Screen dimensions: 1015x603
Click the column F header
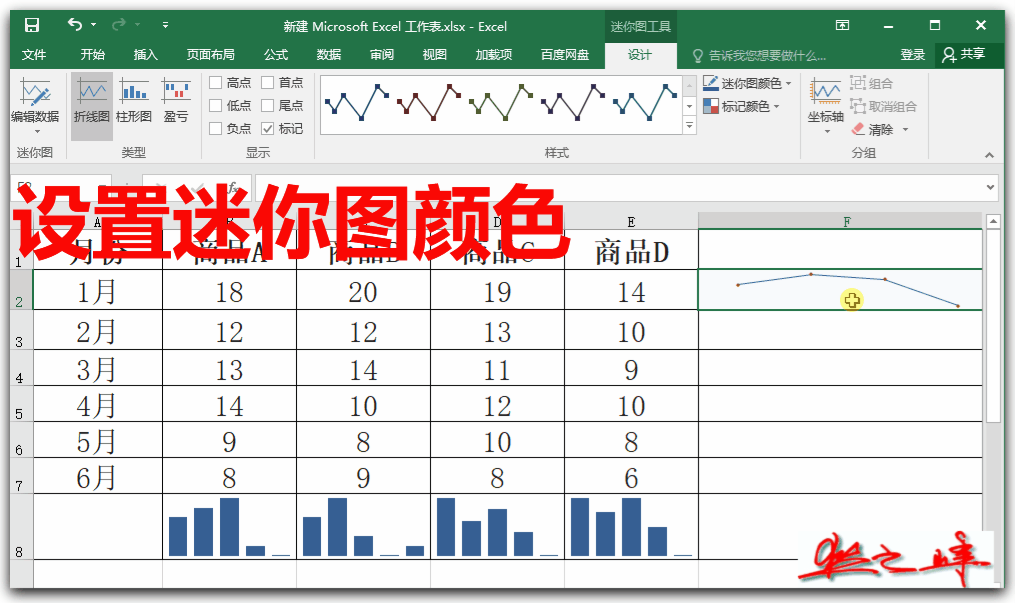point(840,221)
